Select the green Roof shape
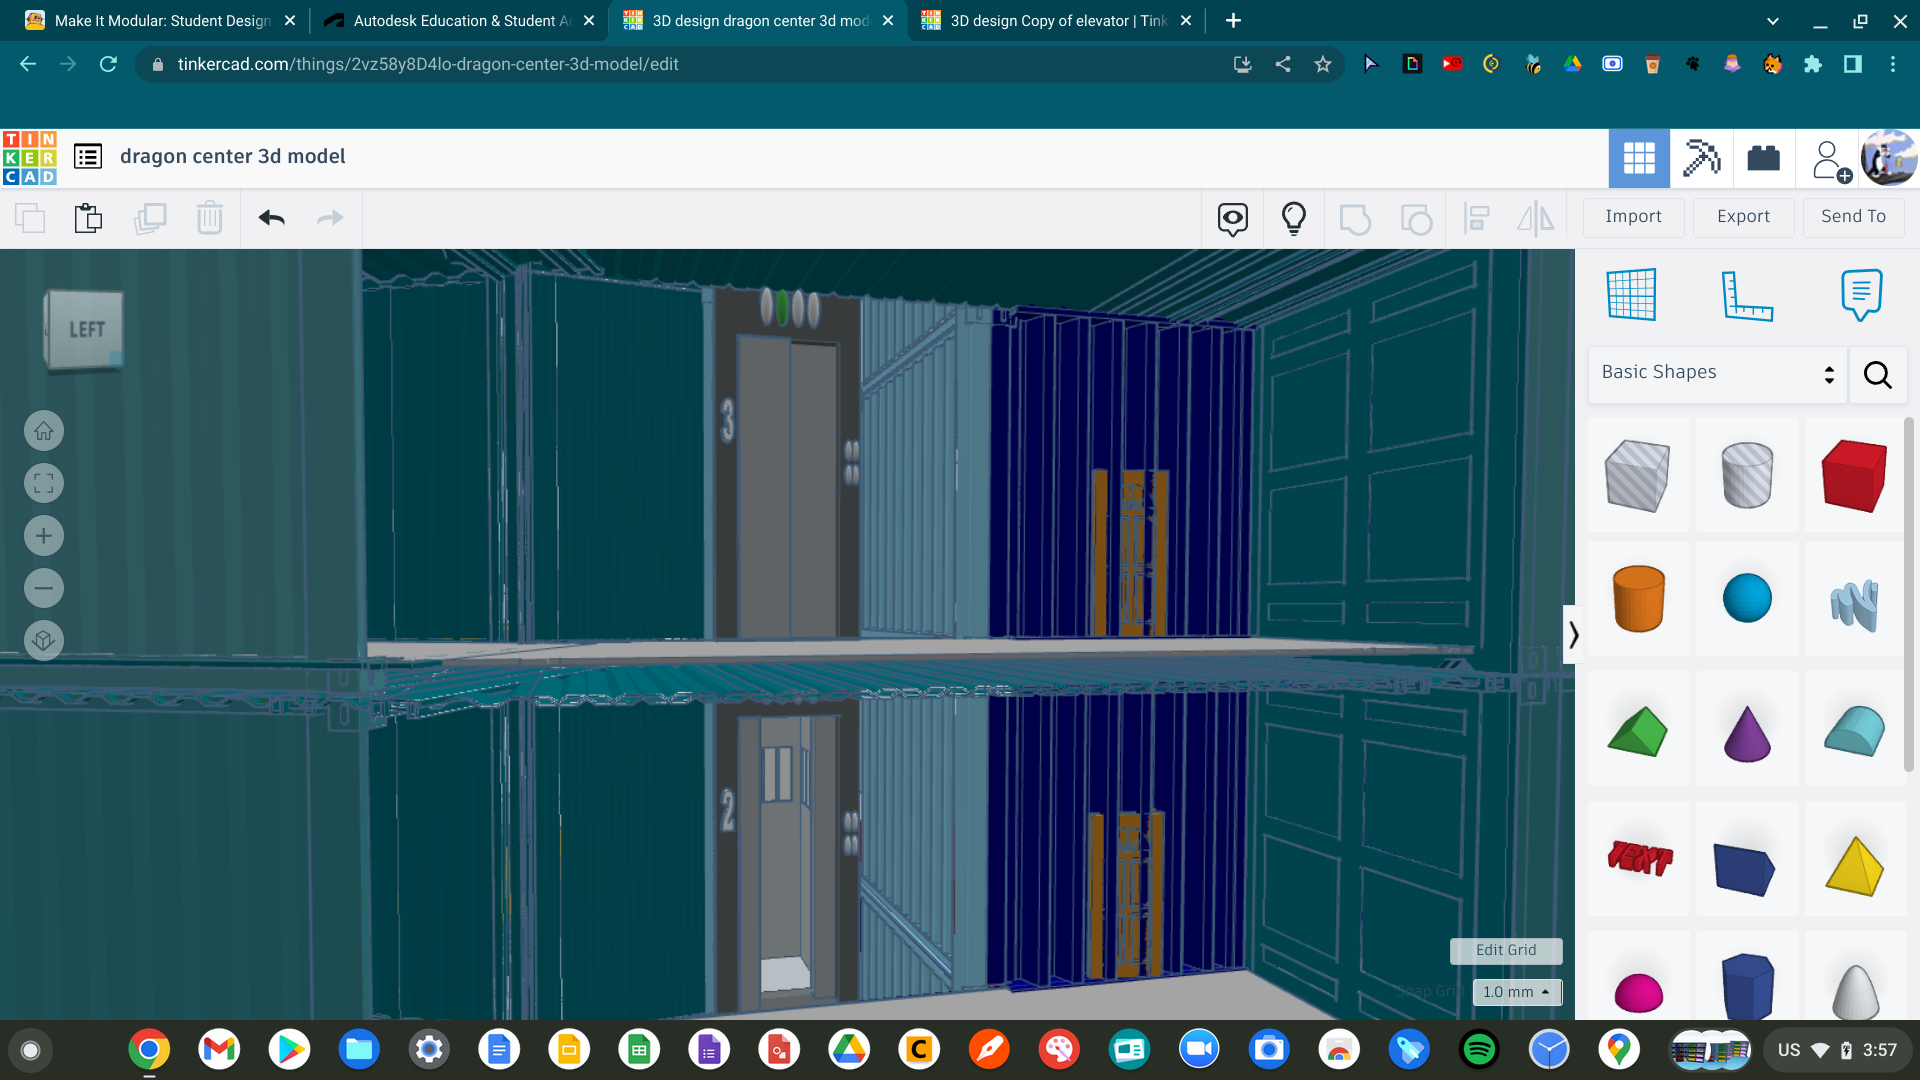1920x1080 pixels. 1637,731
